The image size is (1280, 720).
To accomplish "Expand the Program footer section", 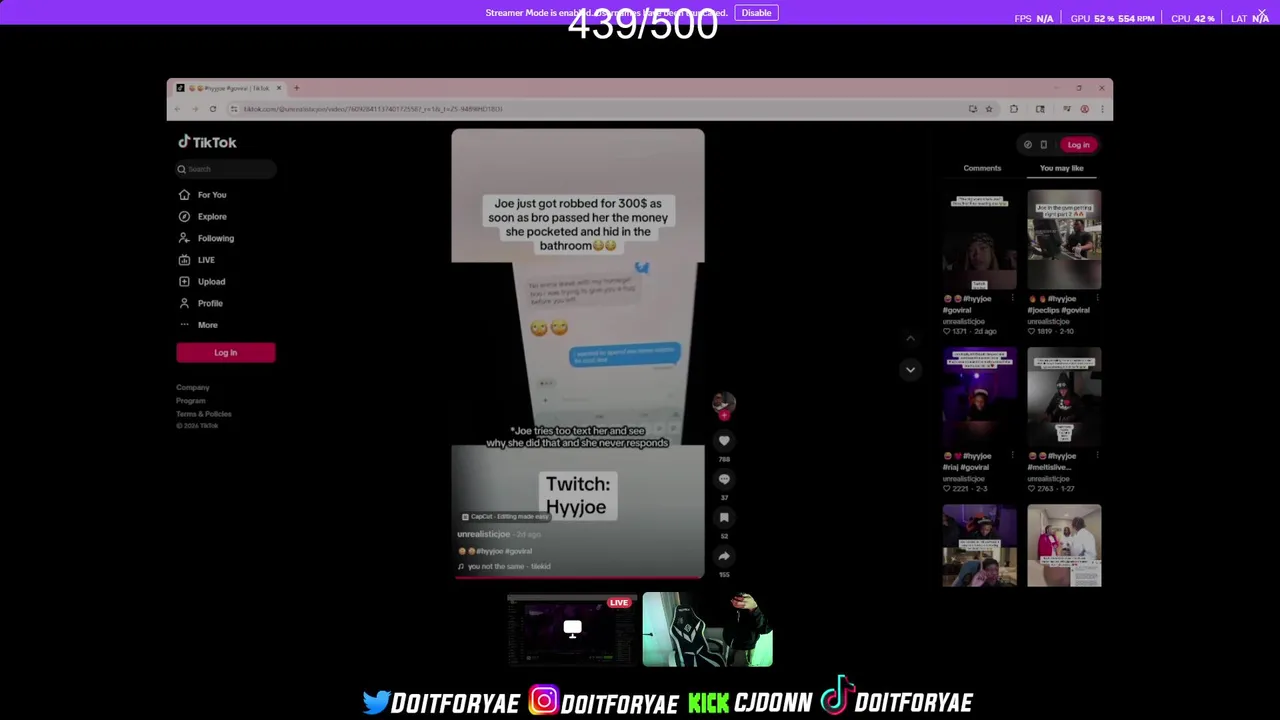I will (191, 400).
